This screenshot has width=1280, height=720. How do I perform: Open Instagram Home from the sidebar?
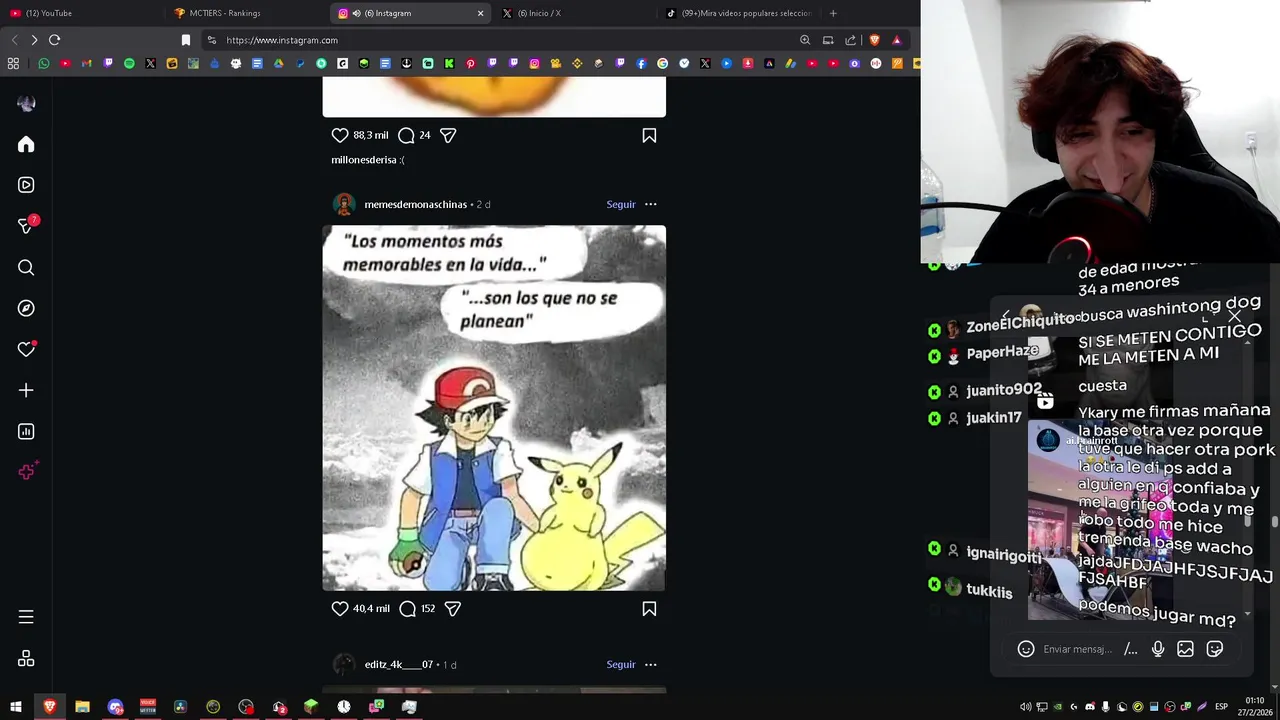[26, 145]
